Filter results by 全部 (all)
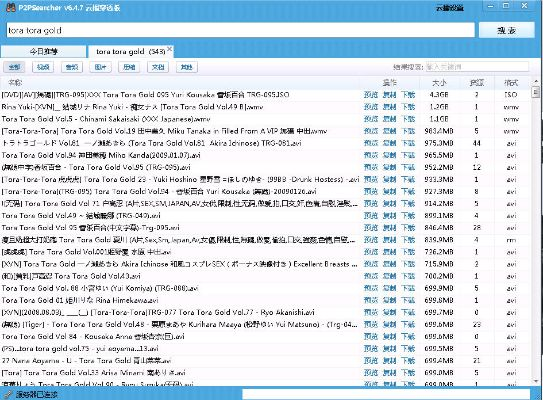Image resolution: width=543 pixels, height=400 pixels. 15,67
